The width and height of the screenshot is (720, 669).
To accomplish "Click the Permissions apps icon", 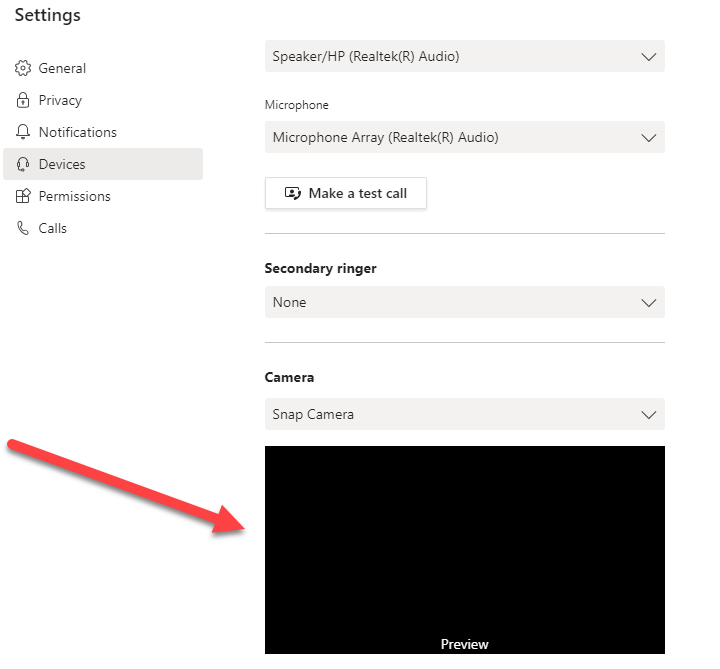I will 22,196.
